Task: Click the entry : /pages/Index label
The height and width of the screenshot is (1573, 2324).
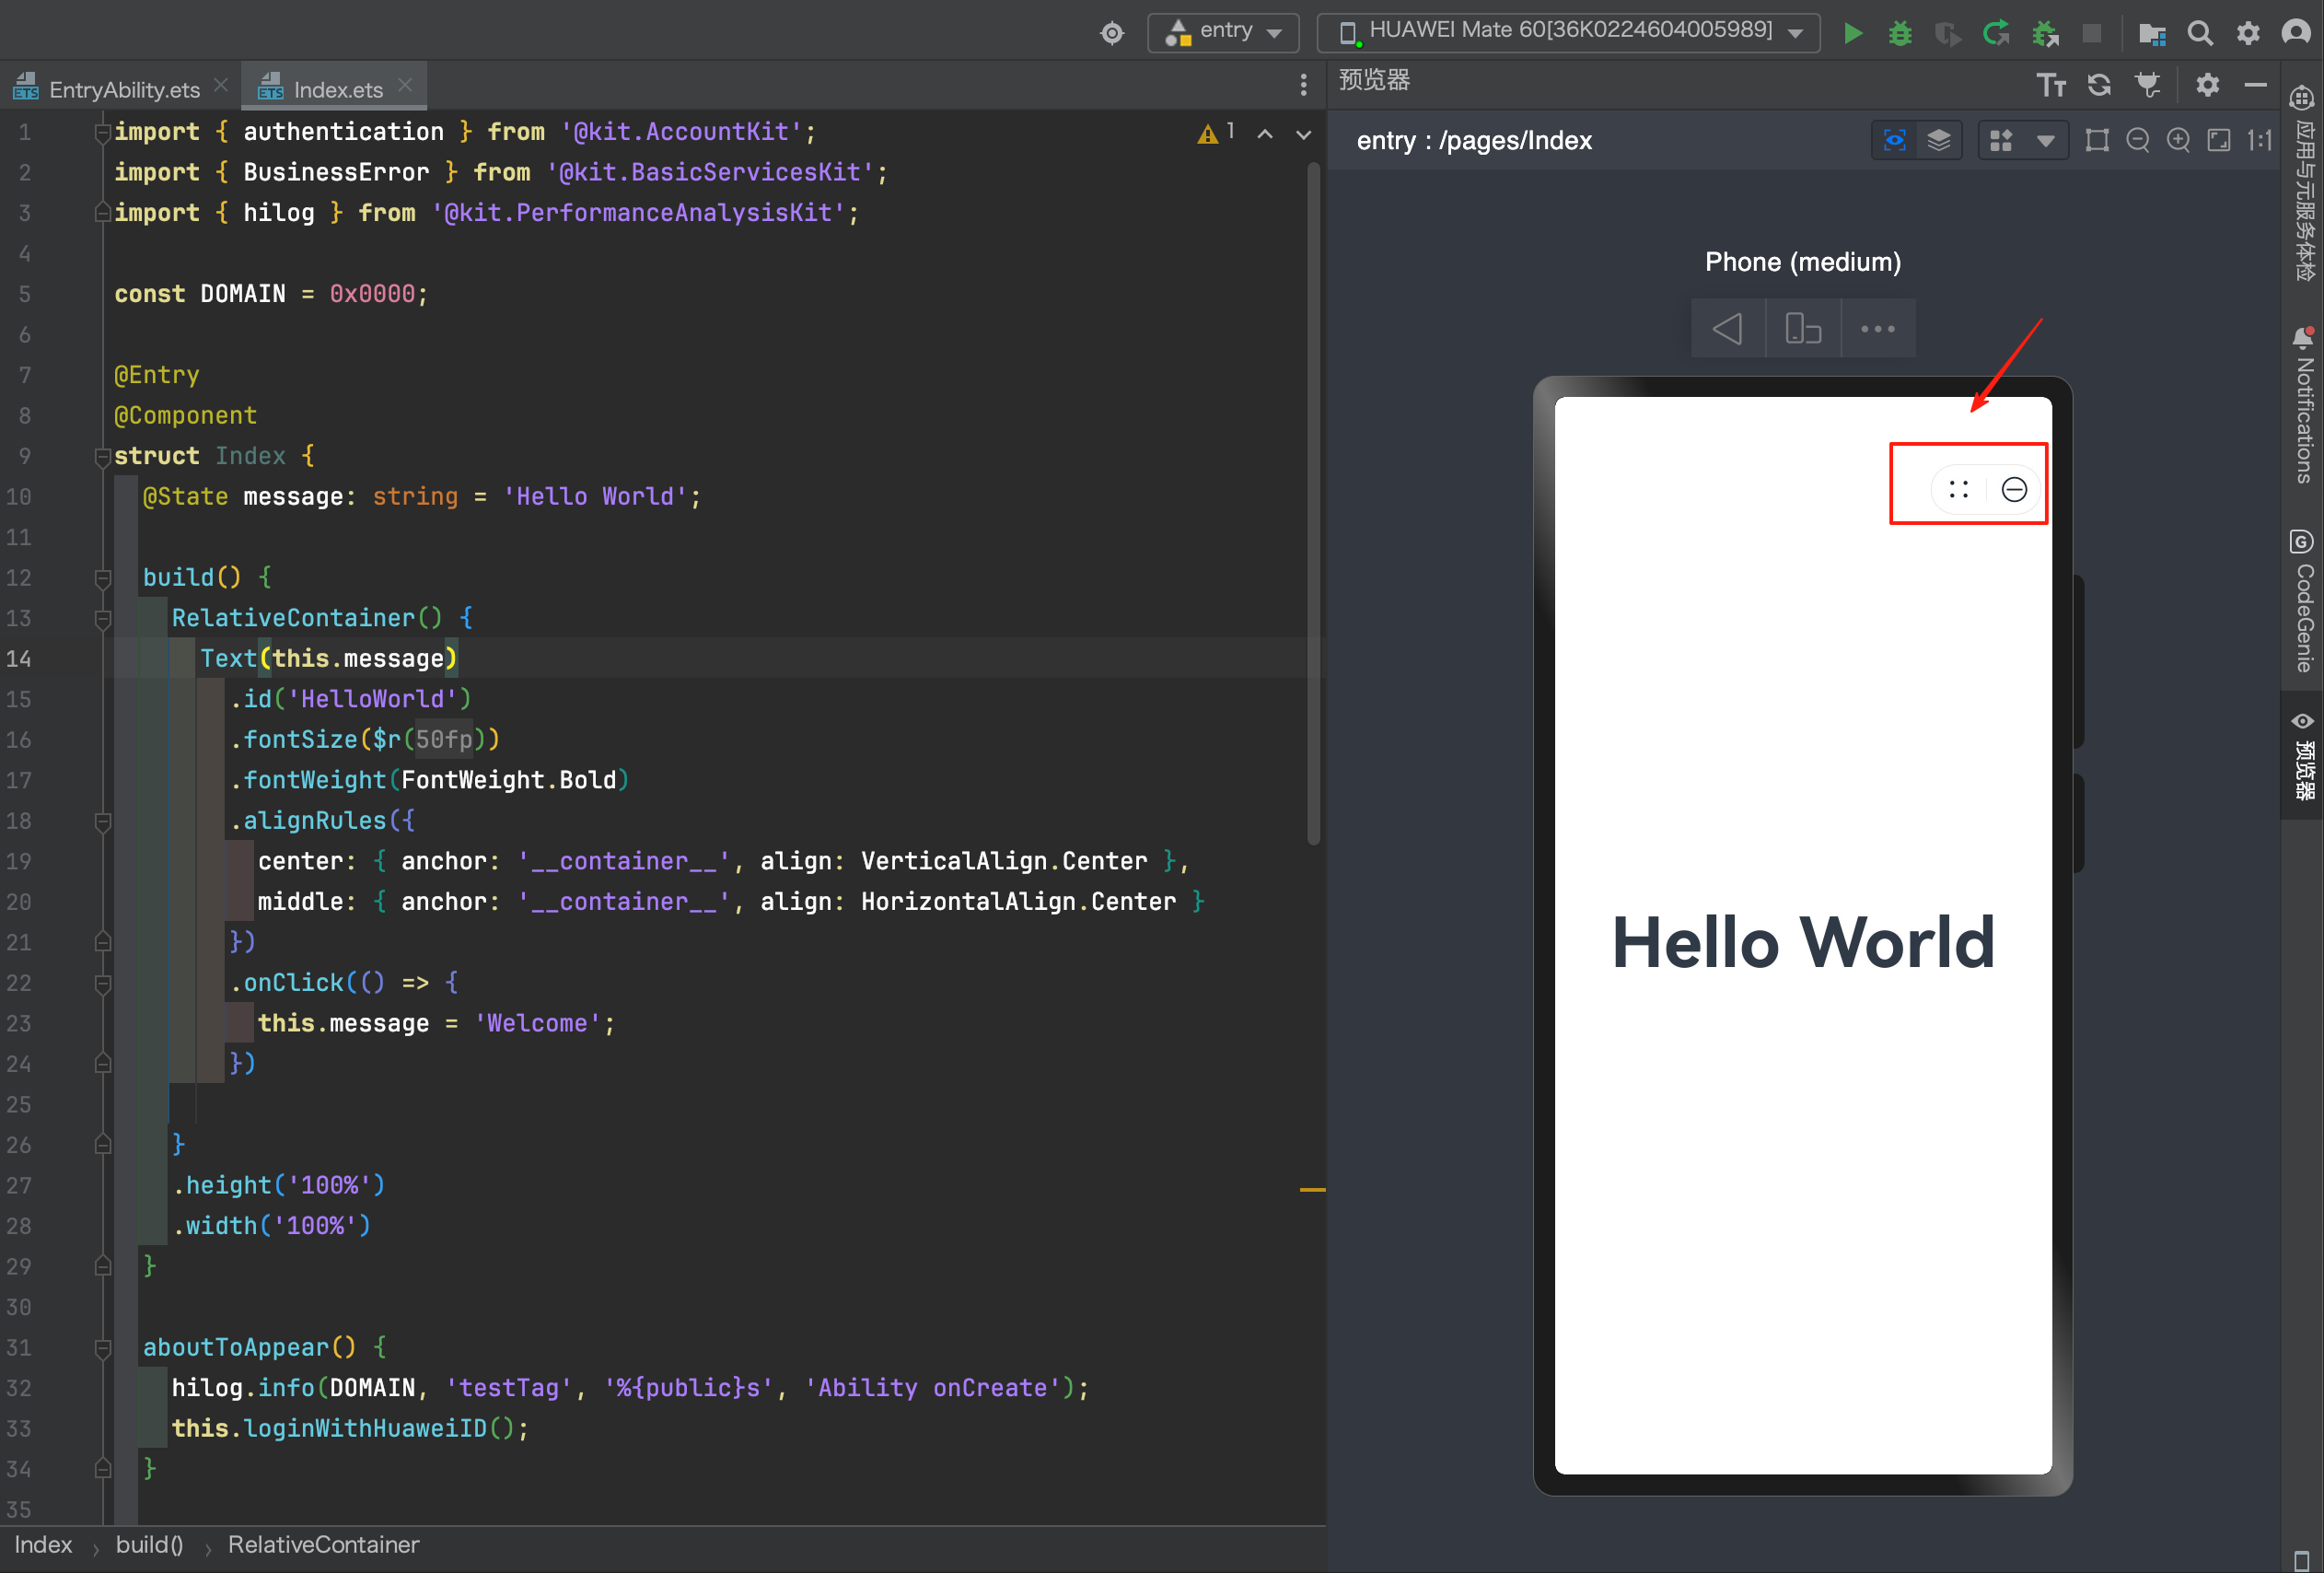Action: (x=1474, y=140)
